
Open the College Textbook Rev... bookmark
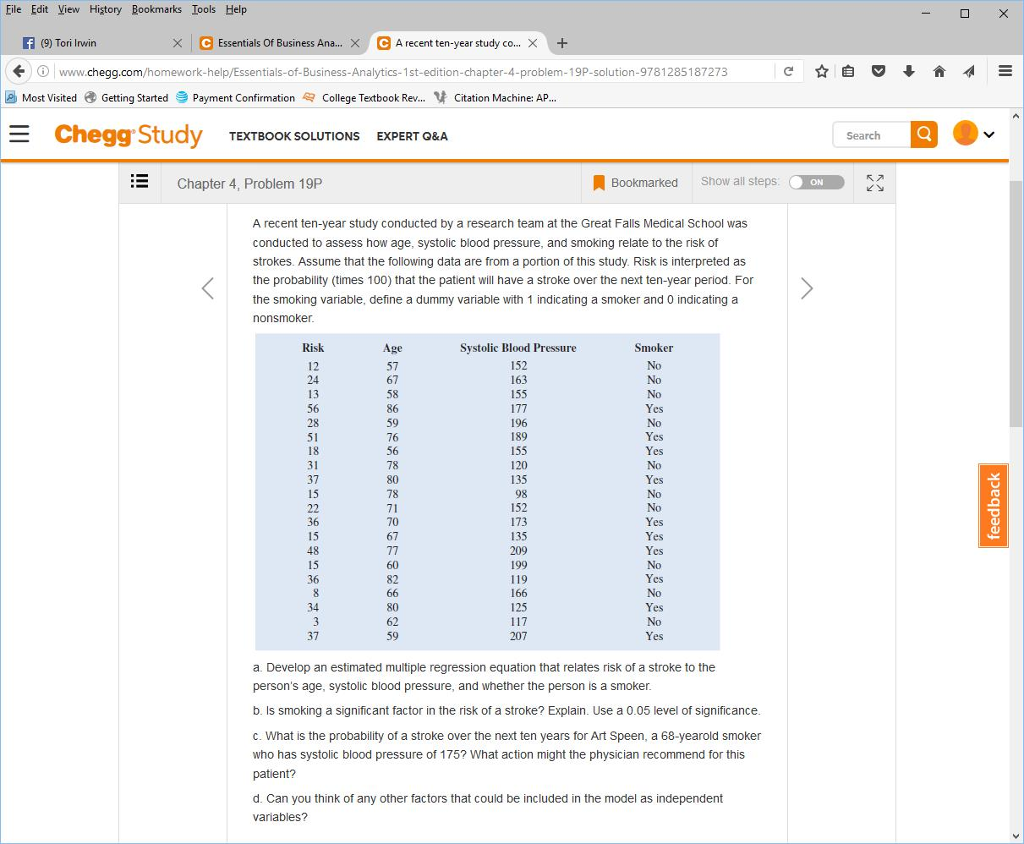coord(364,97)
